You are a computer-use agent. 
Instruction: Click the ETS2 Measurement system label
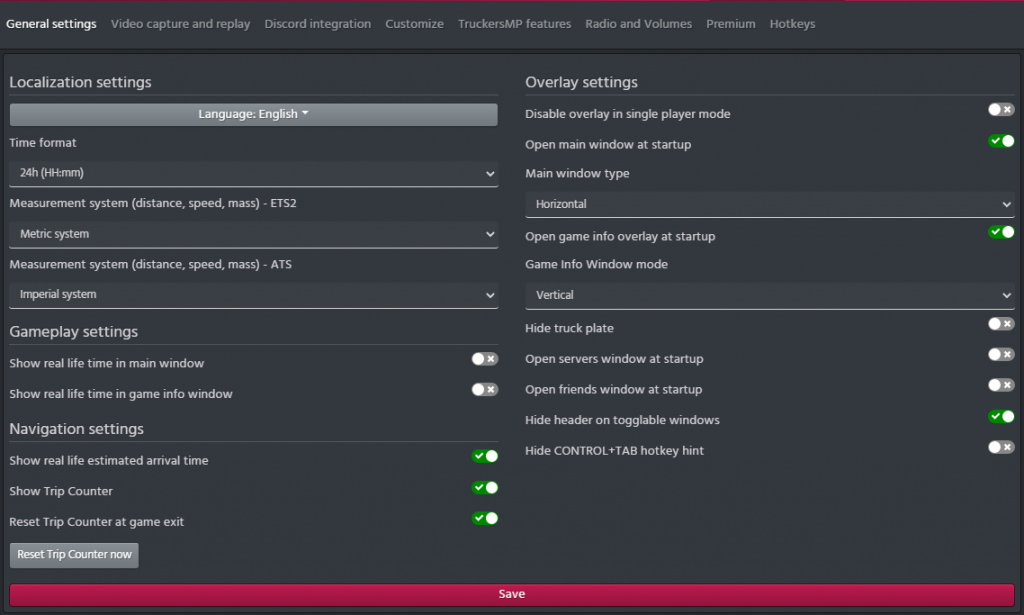click(153, 204)
